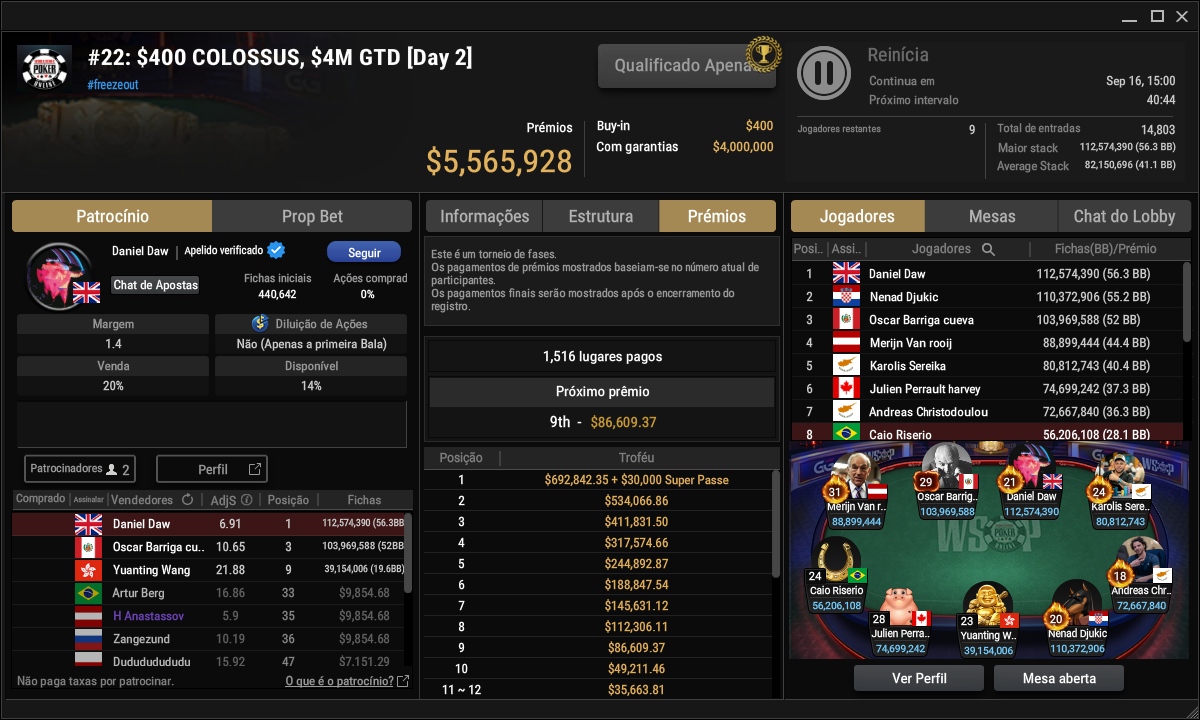1200x720 pixels.
Task: Click the Mesa aberta button
Action: (x=1059, y=678)
